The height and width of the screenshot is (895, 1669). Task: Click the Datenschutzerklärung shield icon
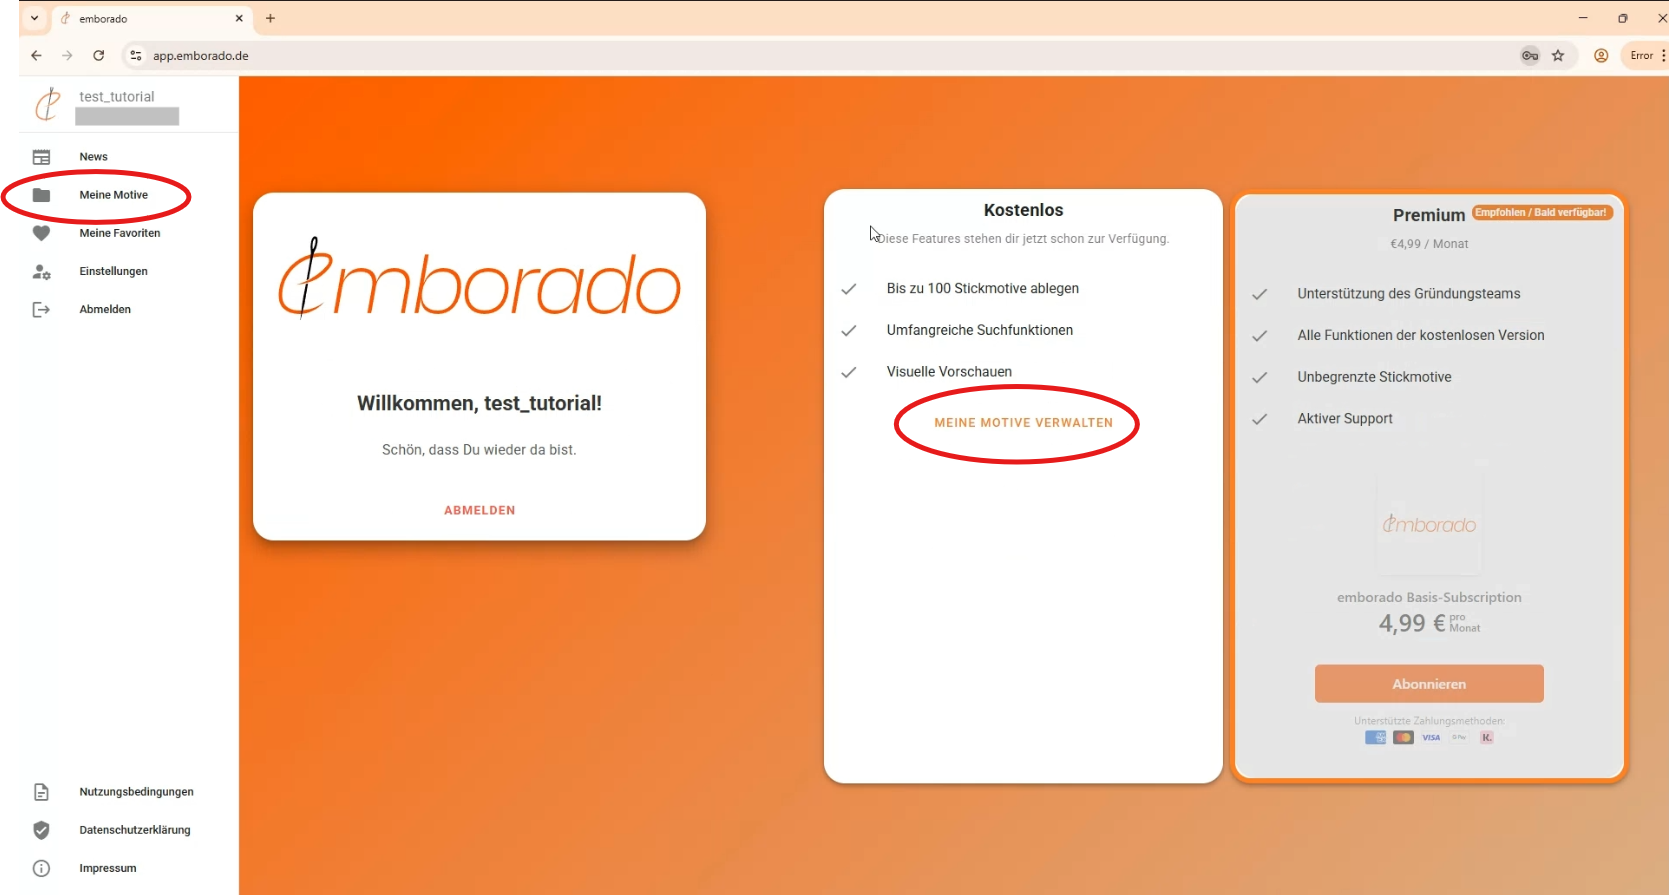click(41, 830)
